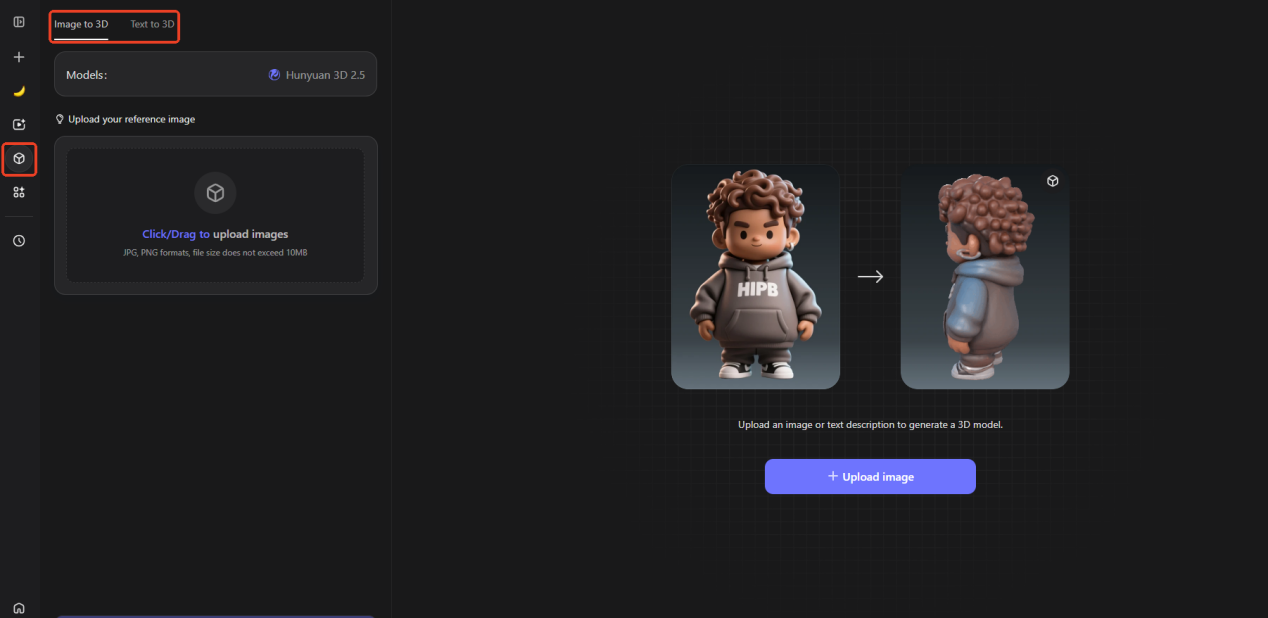Click the plus icon in left sidebar
The width and height of the screenshot is (1268, 618).
pos(19,57)
